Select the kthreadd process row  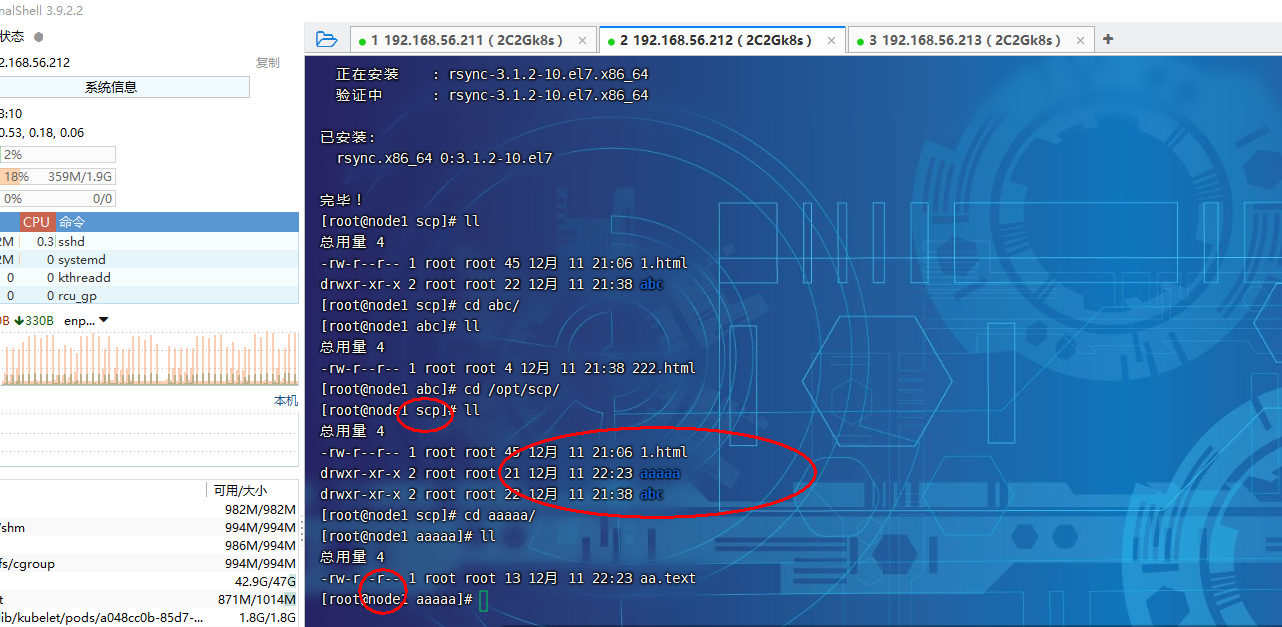[149, 277]
